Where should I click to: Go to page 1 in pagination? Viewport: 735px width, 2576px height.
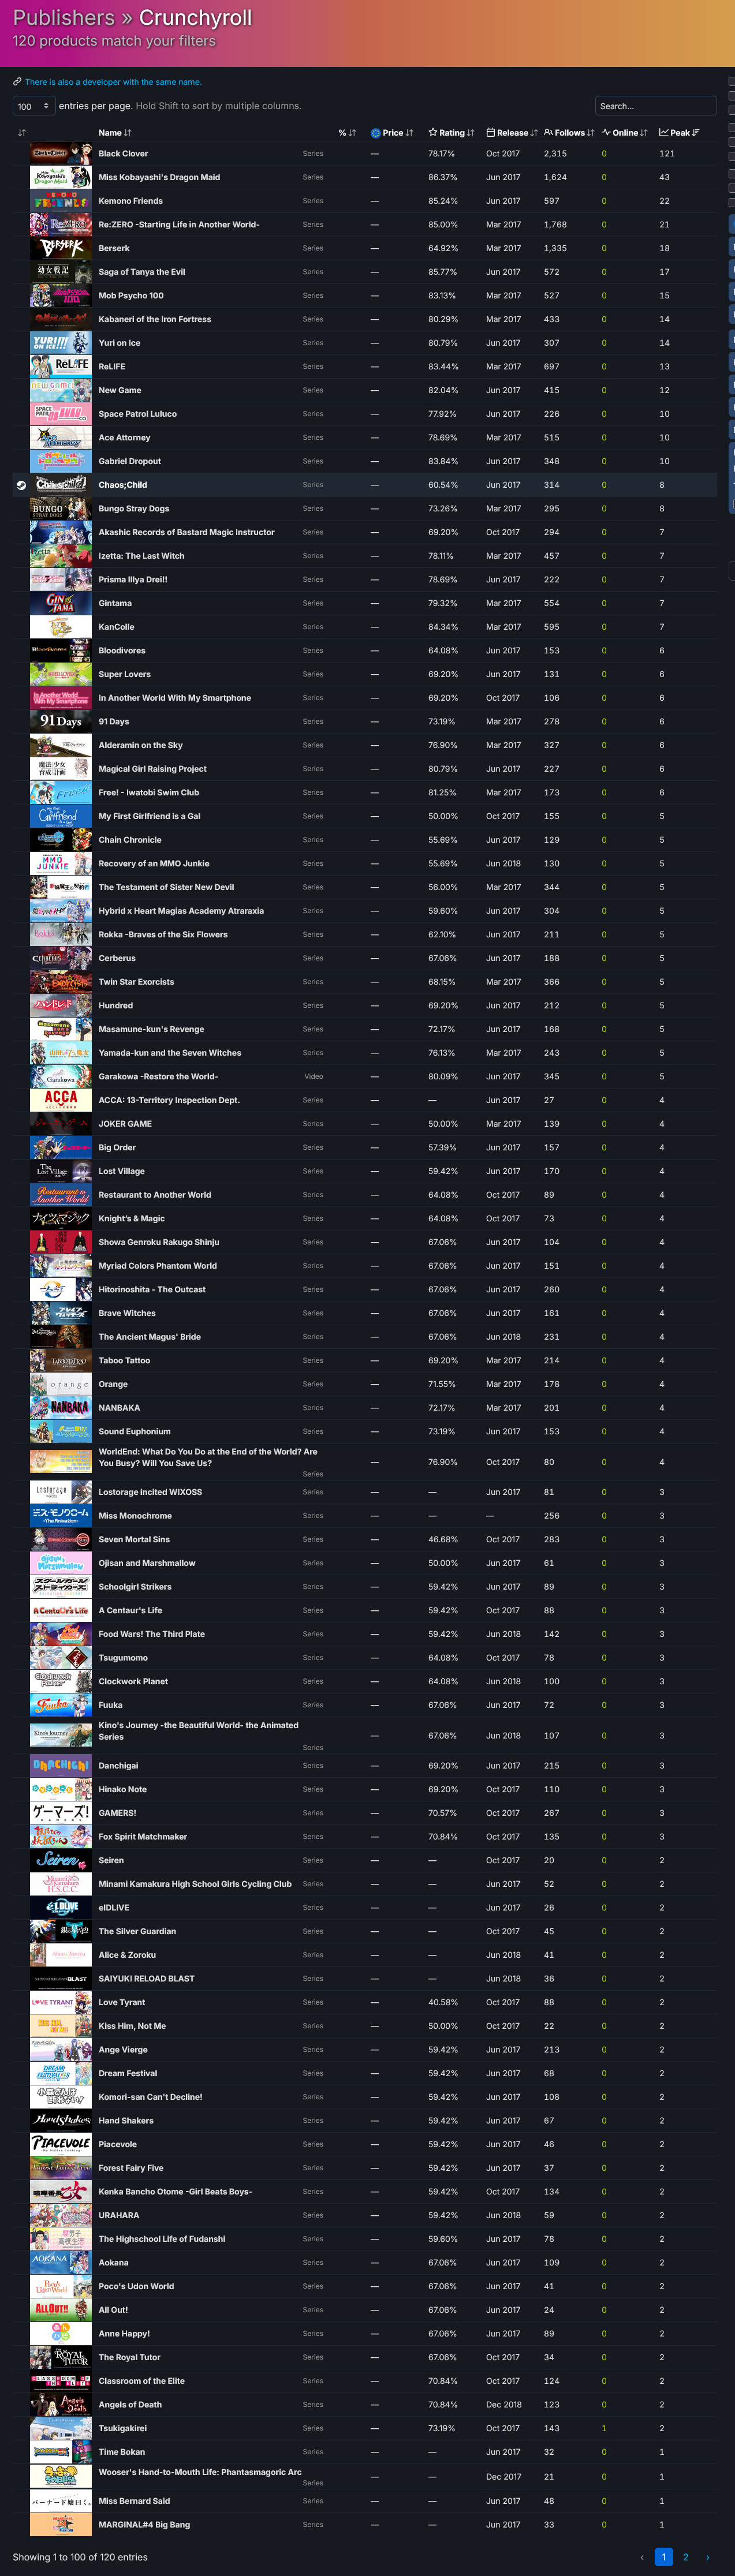pos(663,2557)
